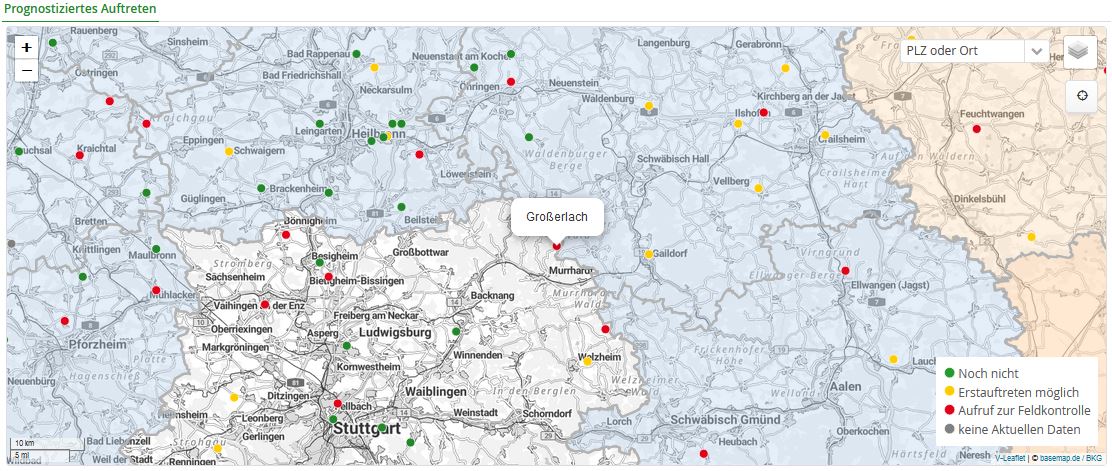Click the red marker above Ellwangen (Jagst)
Viewport: 1112px width, 471px height.
pyautogui.click(x=845, y=271)
